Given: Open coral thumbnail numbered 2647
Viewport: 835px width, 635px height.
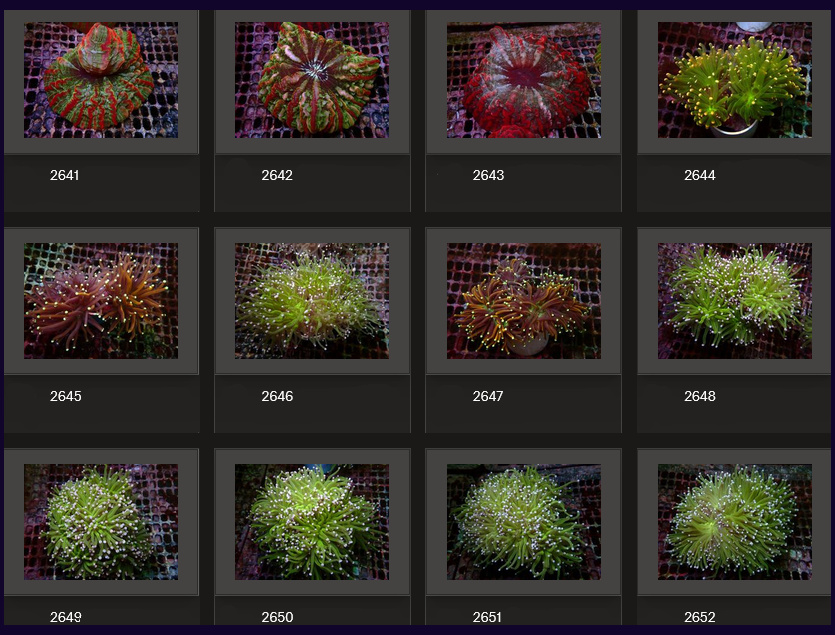Looking at the screenshot, I should point(524,301).
